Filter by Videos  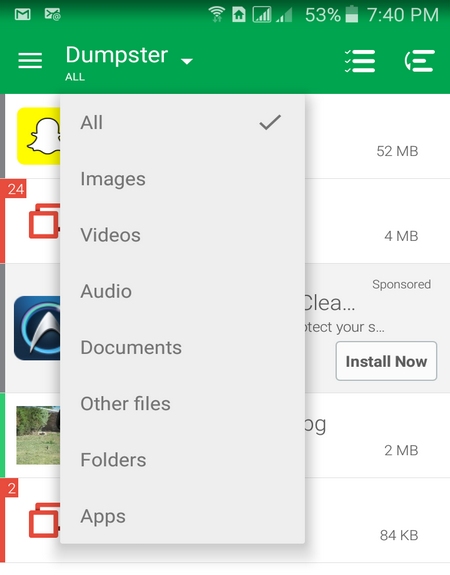(x=182, y=235)
